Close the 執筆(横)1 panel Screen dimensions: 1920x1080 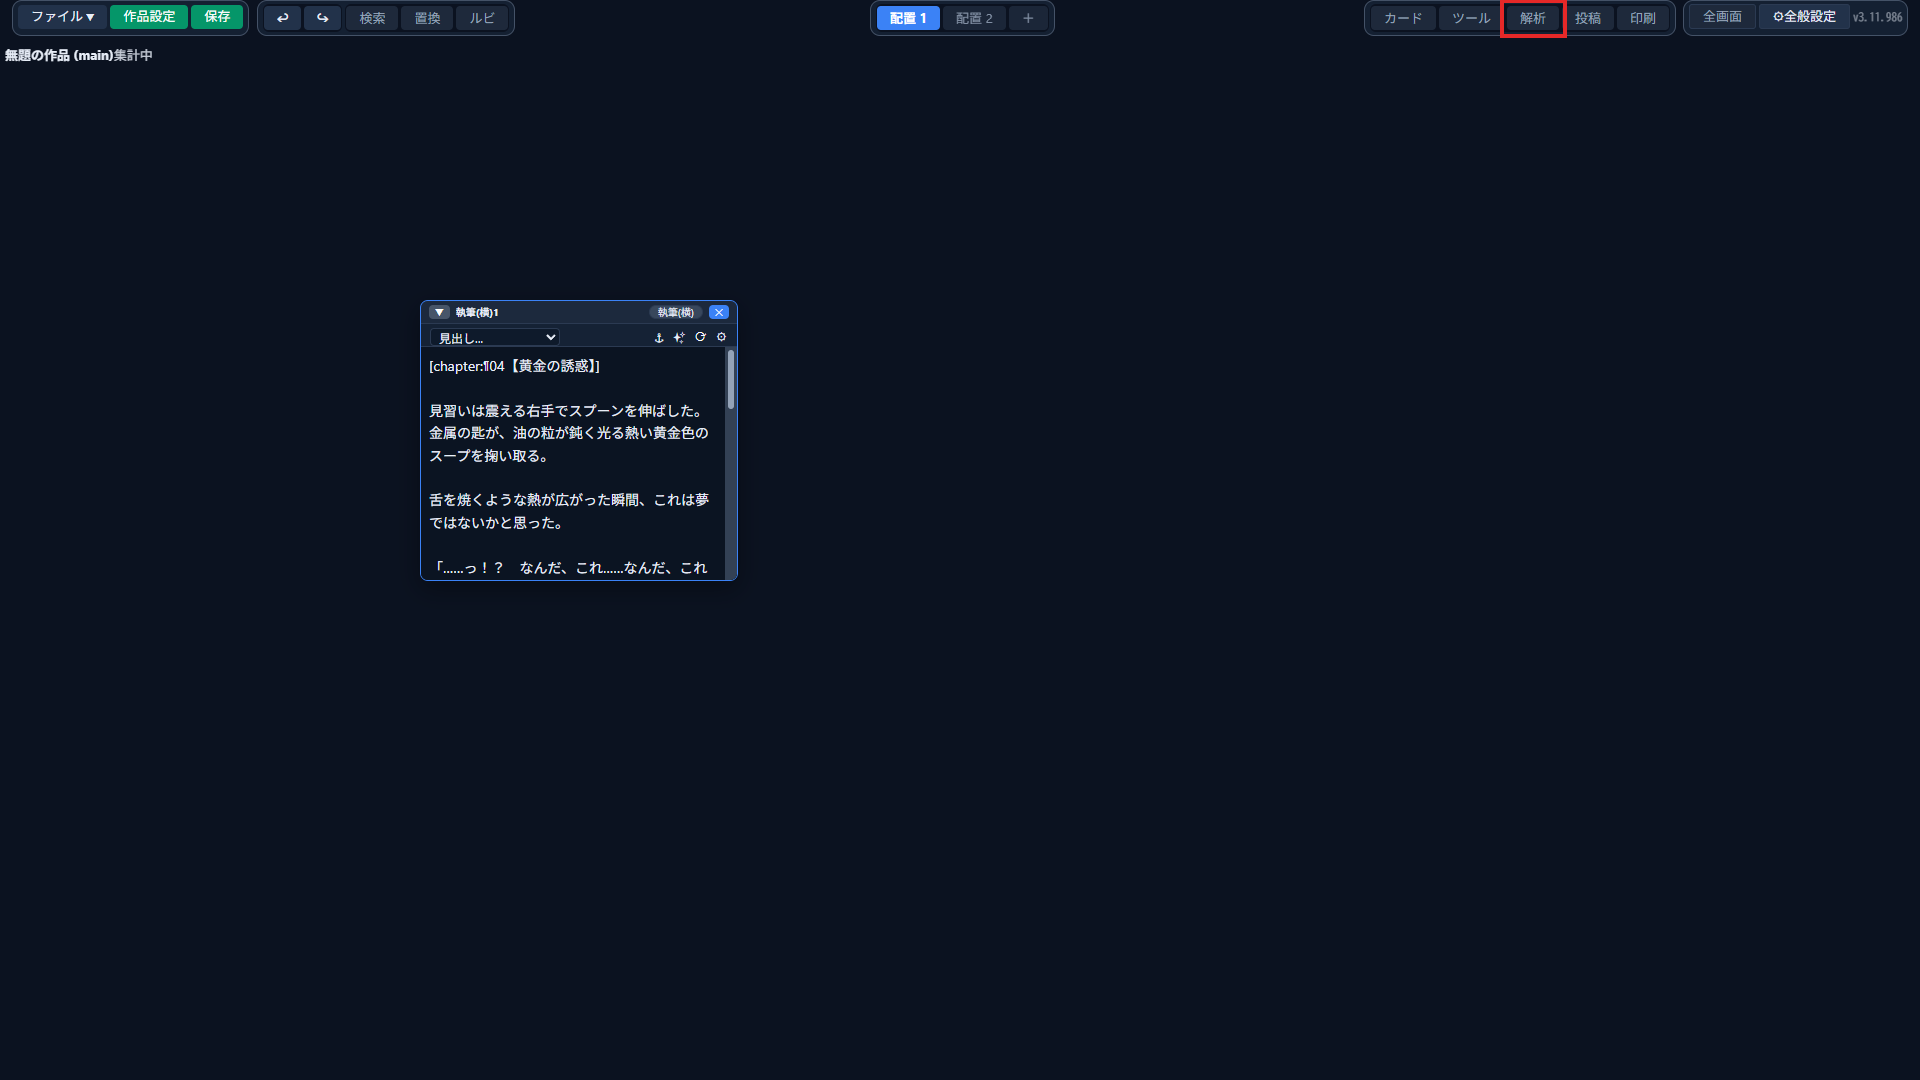pyautogui.click(x=719, y=312)
